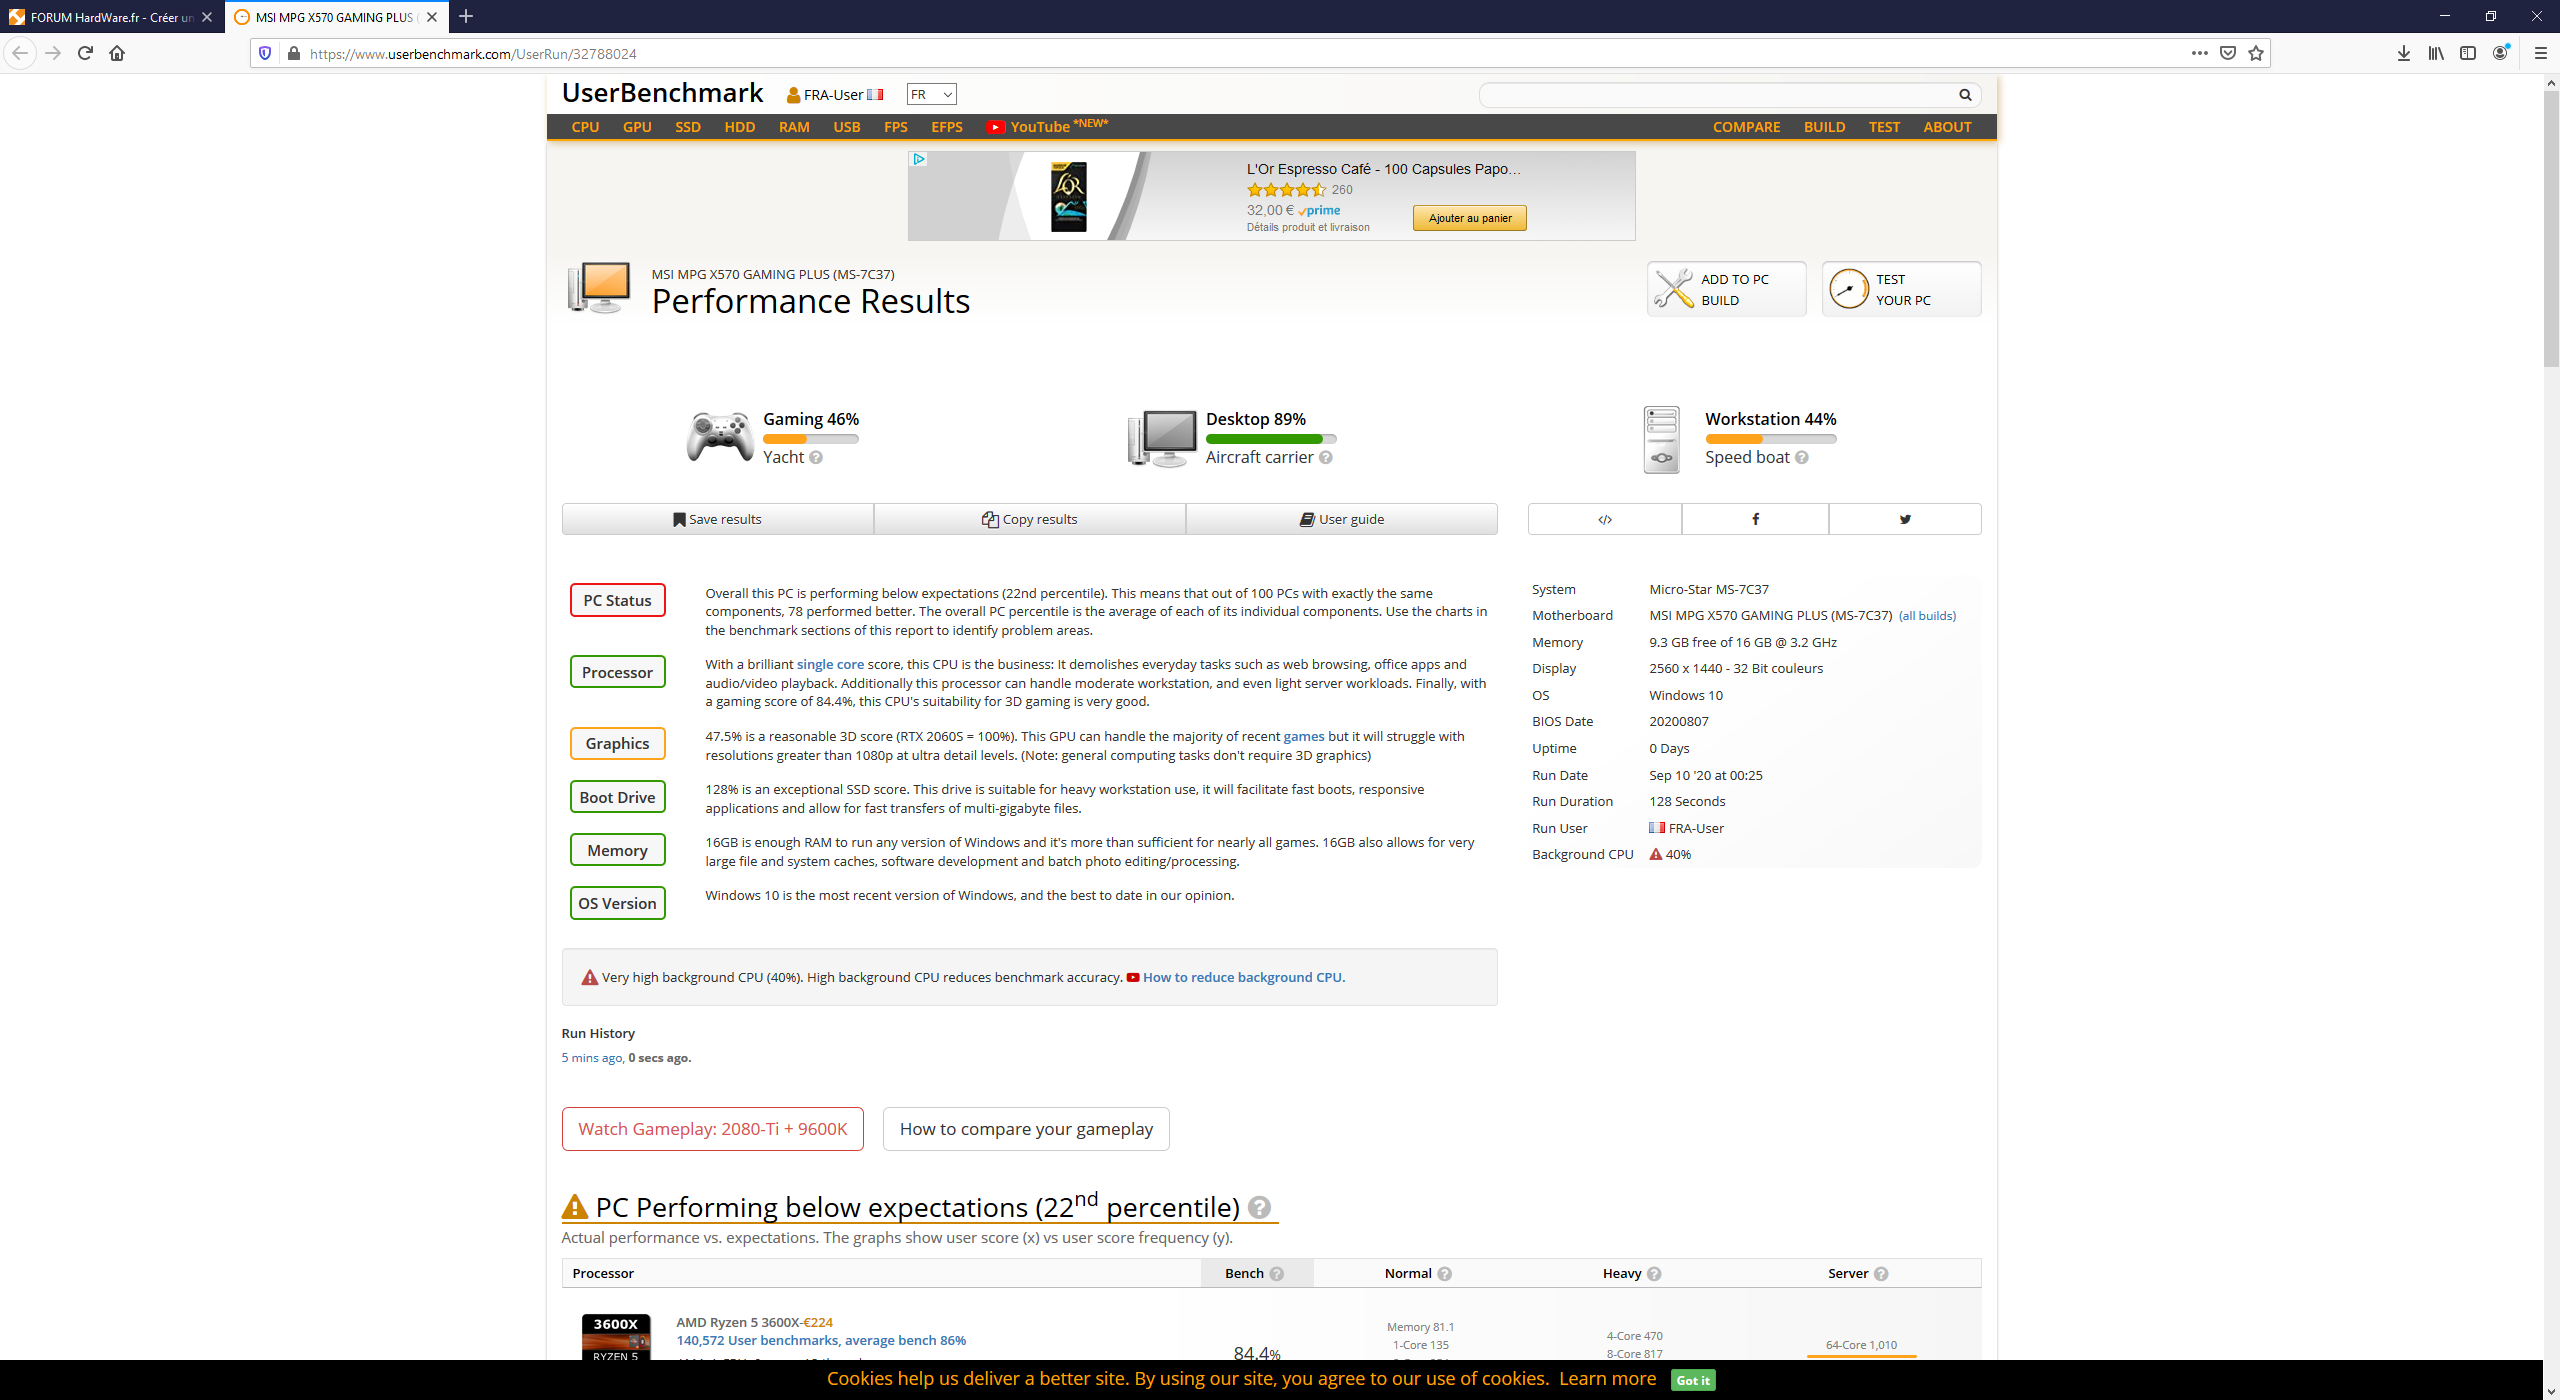Click the Facebook share icon
This screenshot has width=2560, height=1400.
[x=1755, y=519]
